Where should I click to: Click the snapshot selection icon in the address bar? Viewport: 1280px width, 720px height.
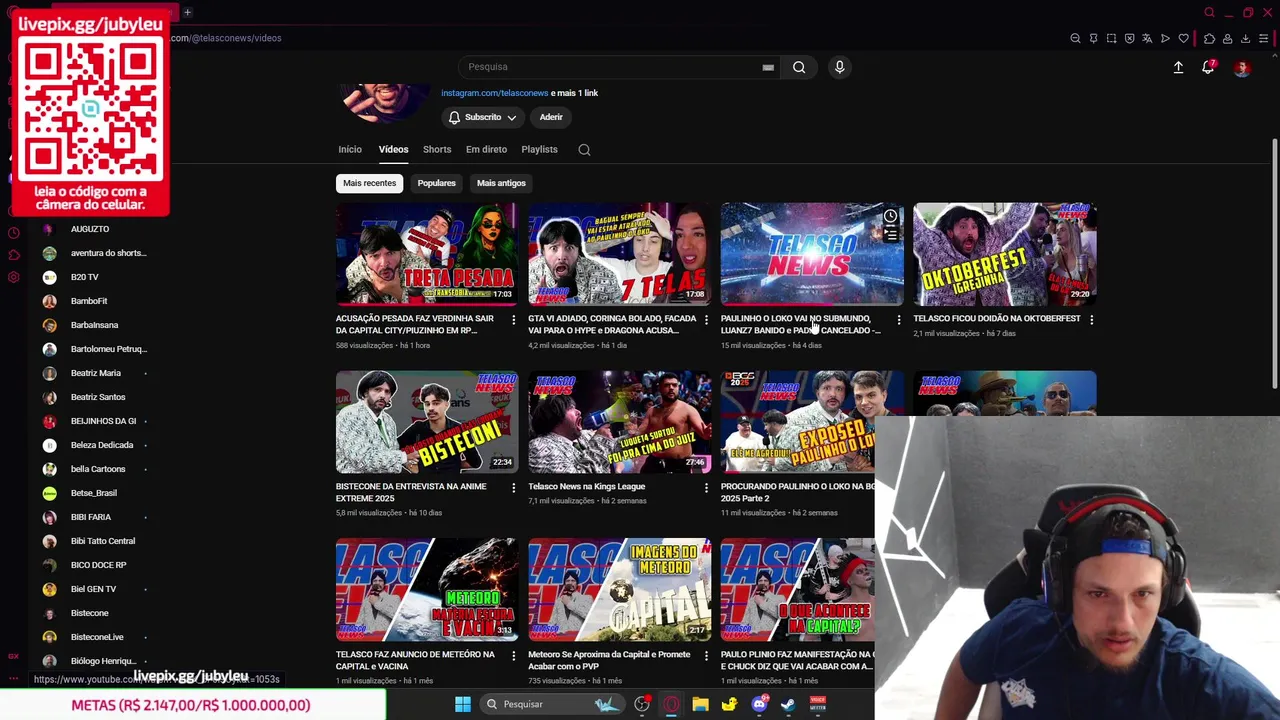click(1111, 39)
